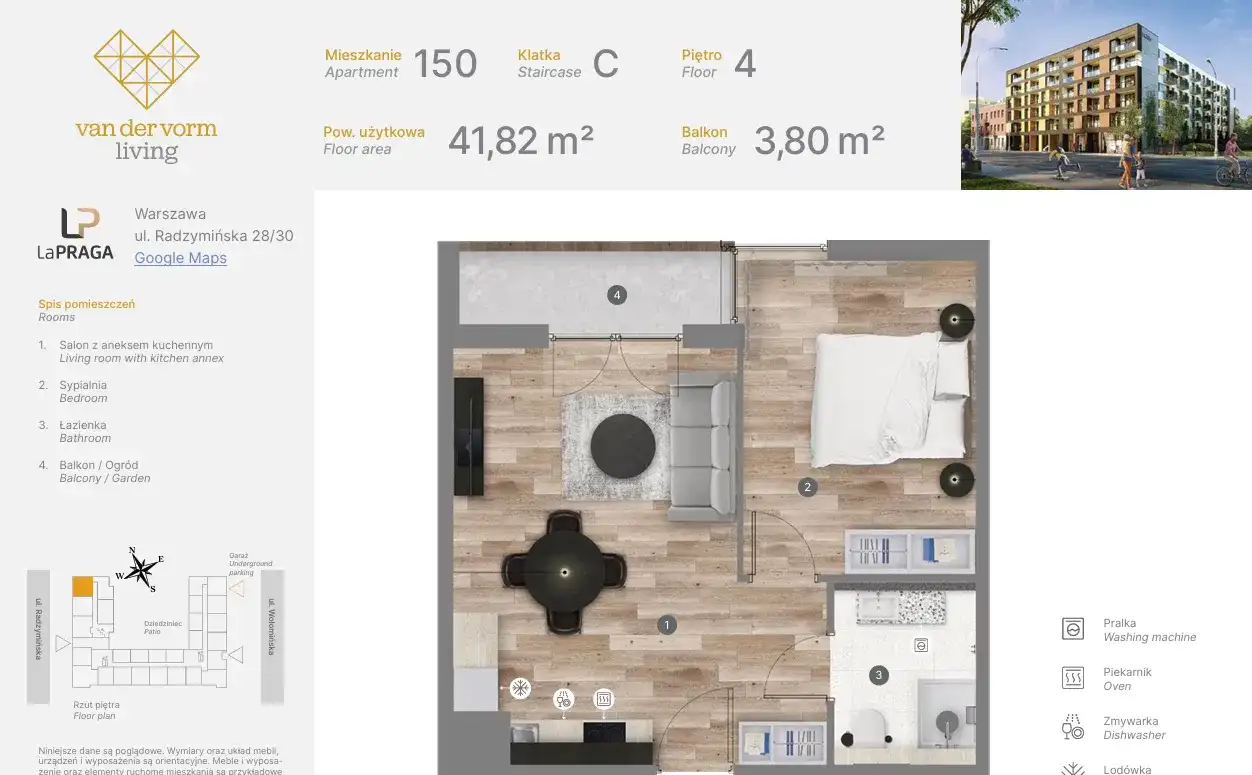The image size is (1252, 775).
Task: Click the 'Piekarnik' legend label
Action: tap(1128, 672)
